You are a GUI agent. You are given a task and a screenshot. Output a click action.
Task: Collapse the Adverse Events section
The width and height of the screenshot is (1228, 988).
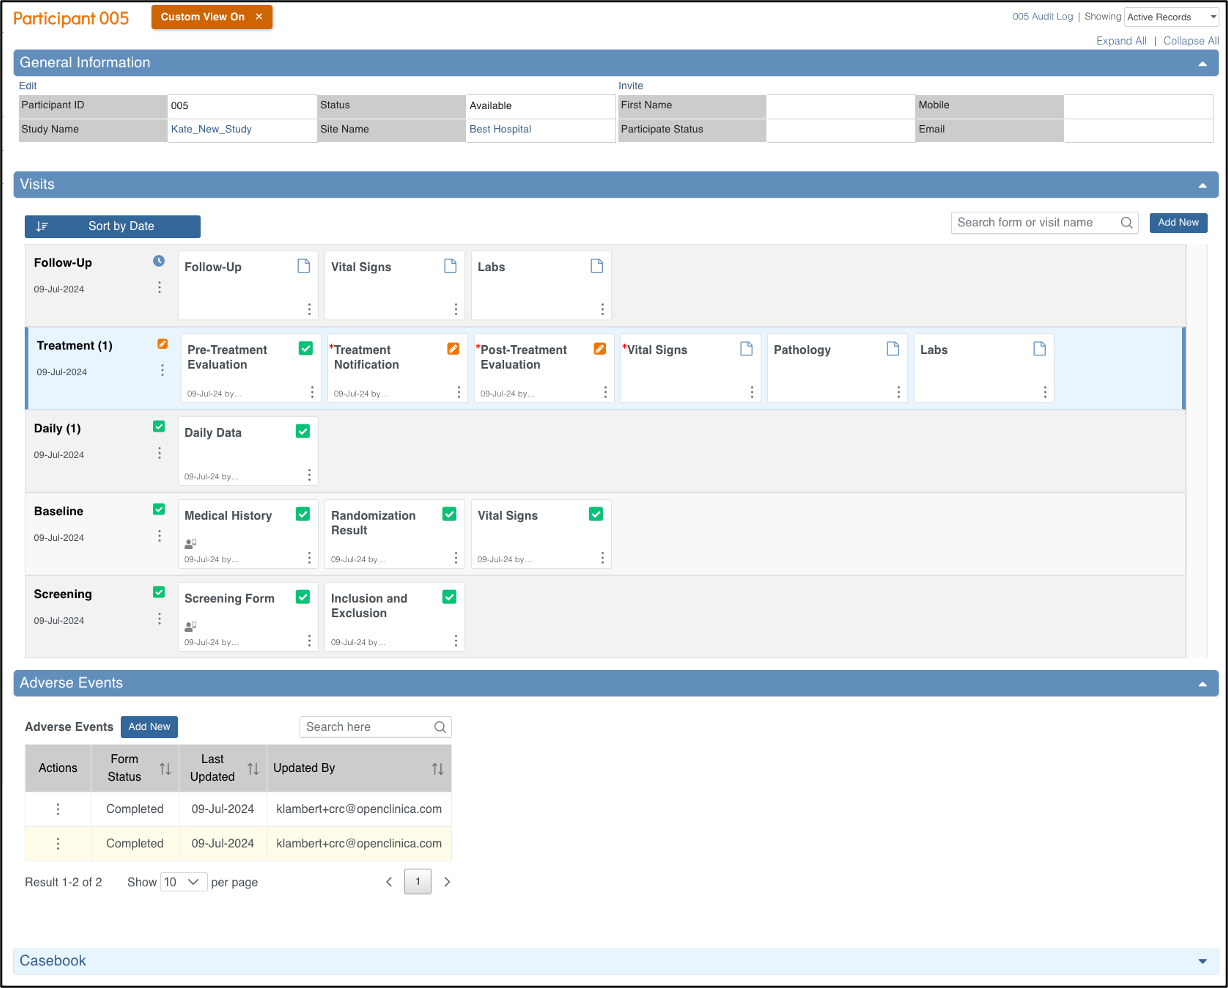1202,685
